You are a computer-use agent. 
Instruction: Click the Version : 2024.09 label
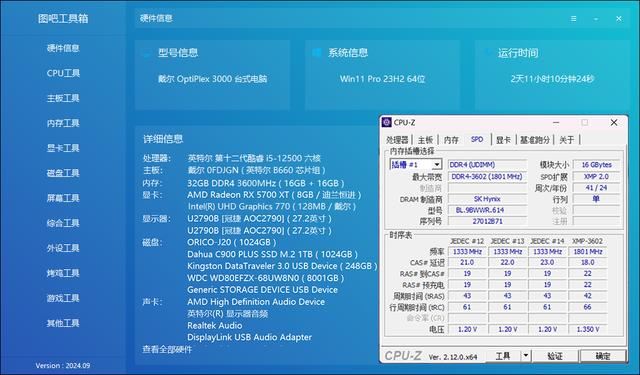tap(63, 366)
